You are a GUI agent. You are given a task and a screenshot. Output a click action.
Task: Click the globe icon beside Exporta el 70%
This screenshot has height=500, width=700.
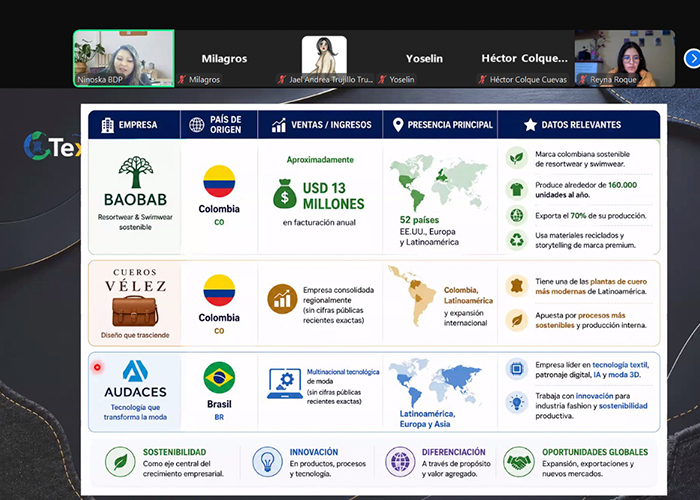[517, 216]
